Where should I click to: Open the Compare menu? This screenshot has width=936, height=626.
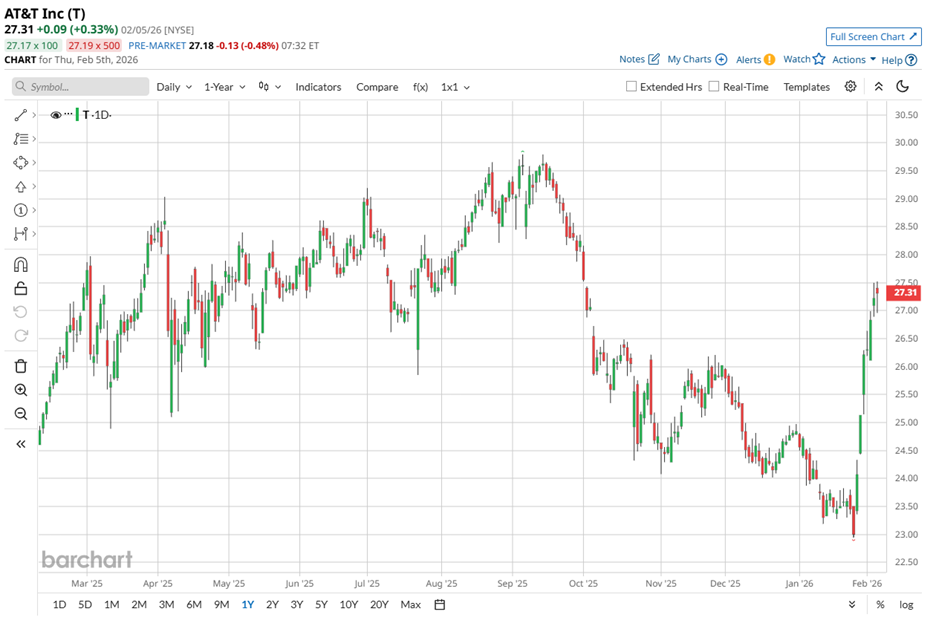point(377,87)
